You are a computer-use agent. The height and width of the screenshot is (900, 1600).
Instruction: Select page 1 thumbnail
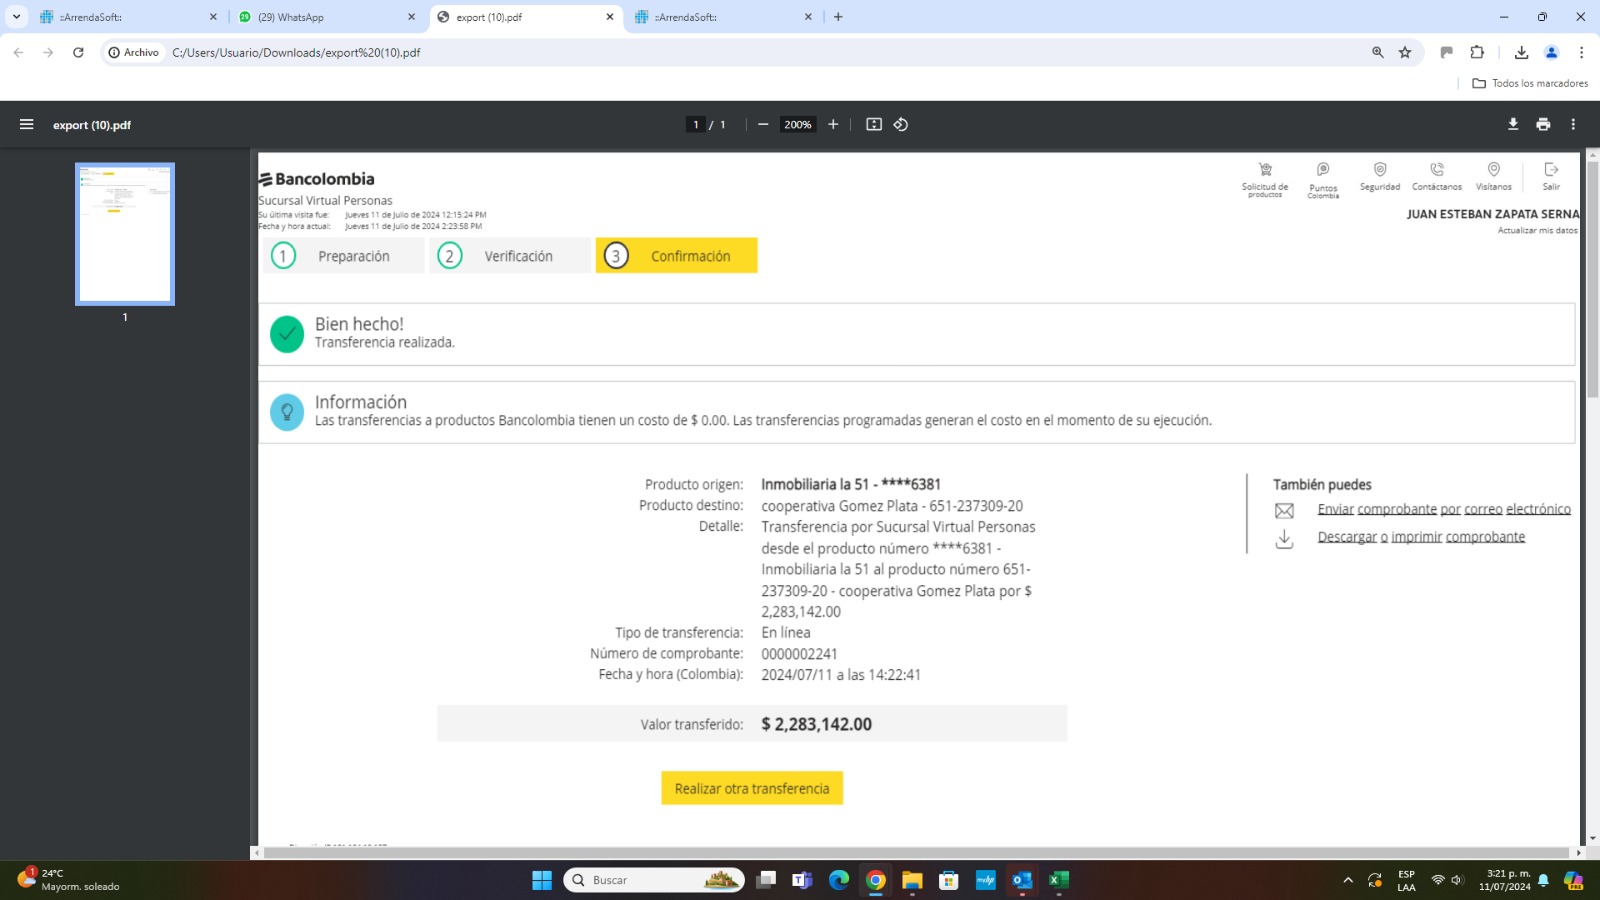tap(125, 234)
